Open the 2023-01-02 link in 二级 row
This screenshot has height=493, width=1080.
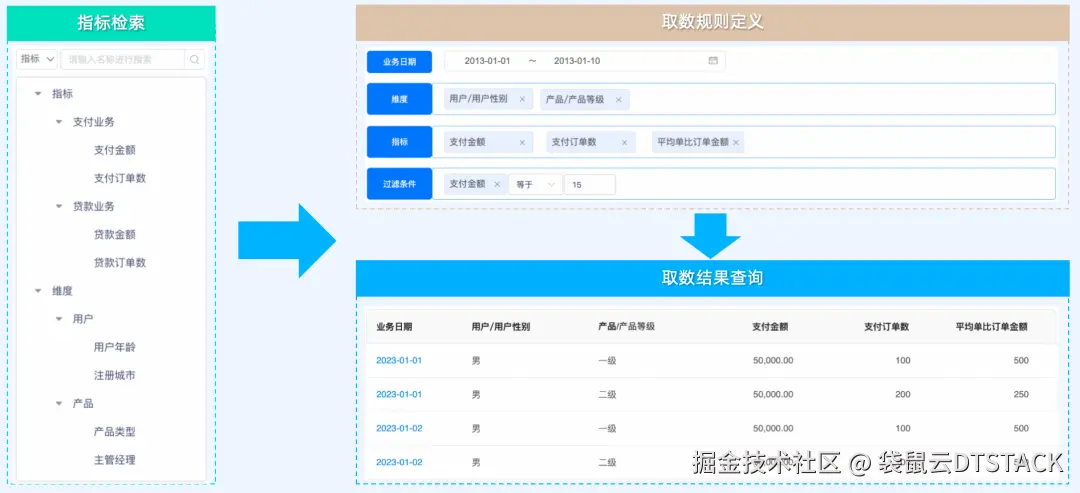click(399, 462)
